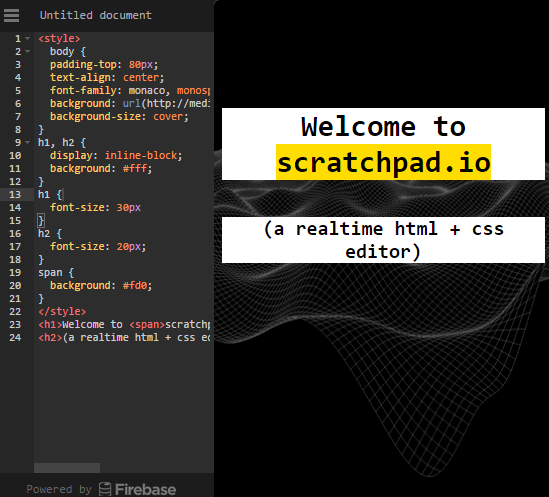Screen dimensions: 549x497
Task: Click the <h1>Welcome to code line
Action: [124, 325]
